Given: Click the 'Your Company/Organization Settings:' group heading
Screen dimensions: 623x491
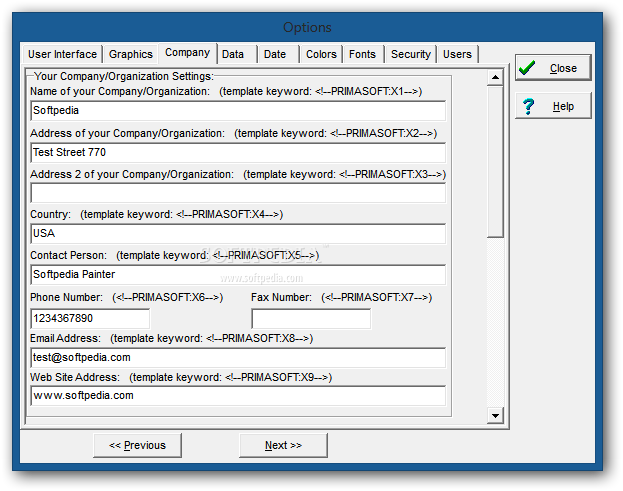Looking at the screenshot, I should point(124,76).
